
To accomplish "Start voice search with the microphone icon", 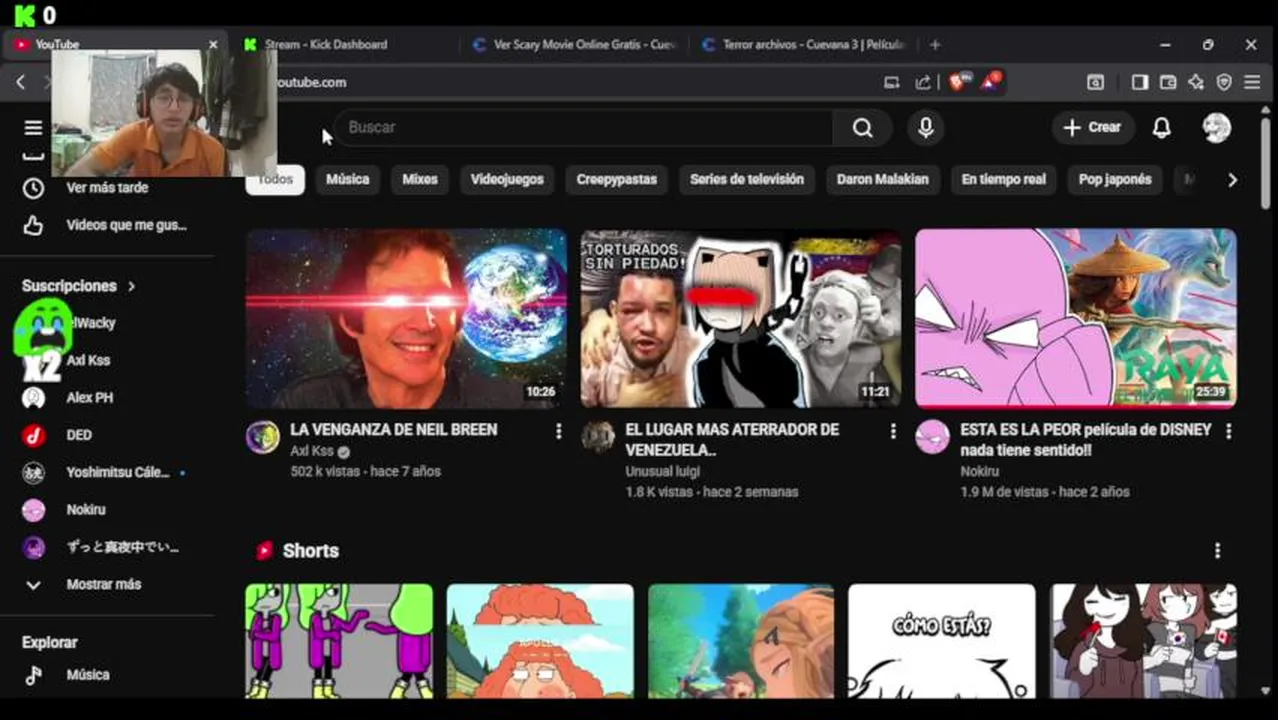I will coord(925,128).
